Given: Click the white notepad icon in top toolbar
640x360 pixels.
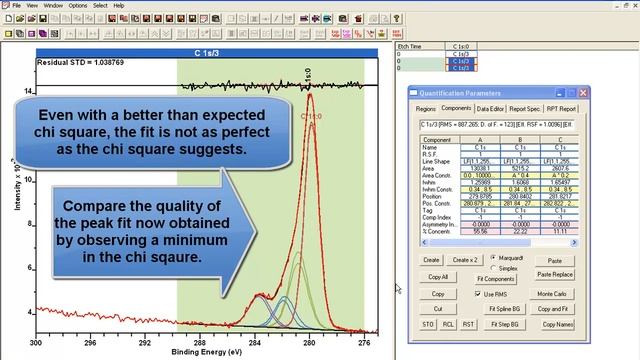Looking at the screenshot, I should pyautogui.click(x=204, y=19).
